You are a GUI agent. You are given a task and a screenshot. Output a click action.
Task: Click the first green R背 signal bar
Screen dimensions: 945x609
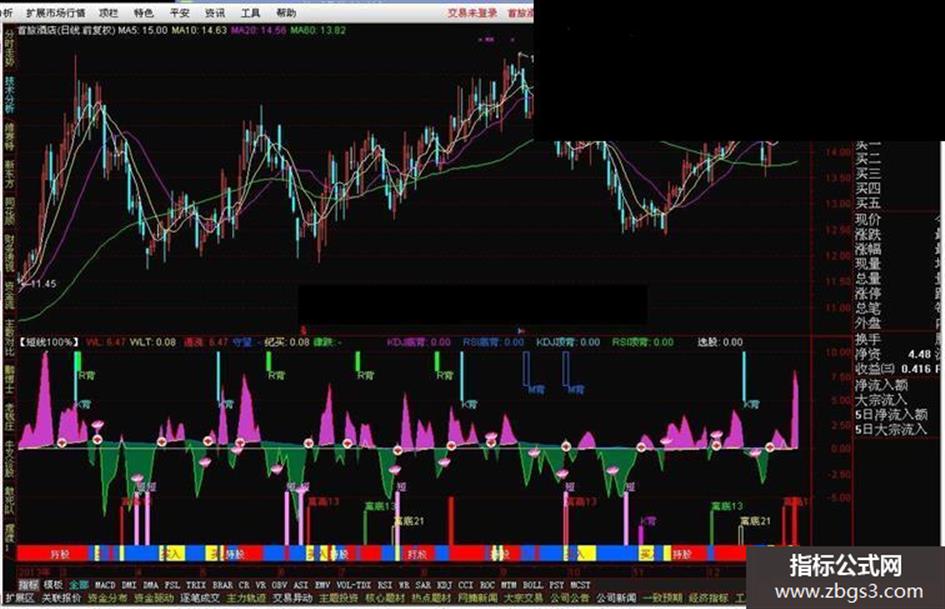[78, 362]
